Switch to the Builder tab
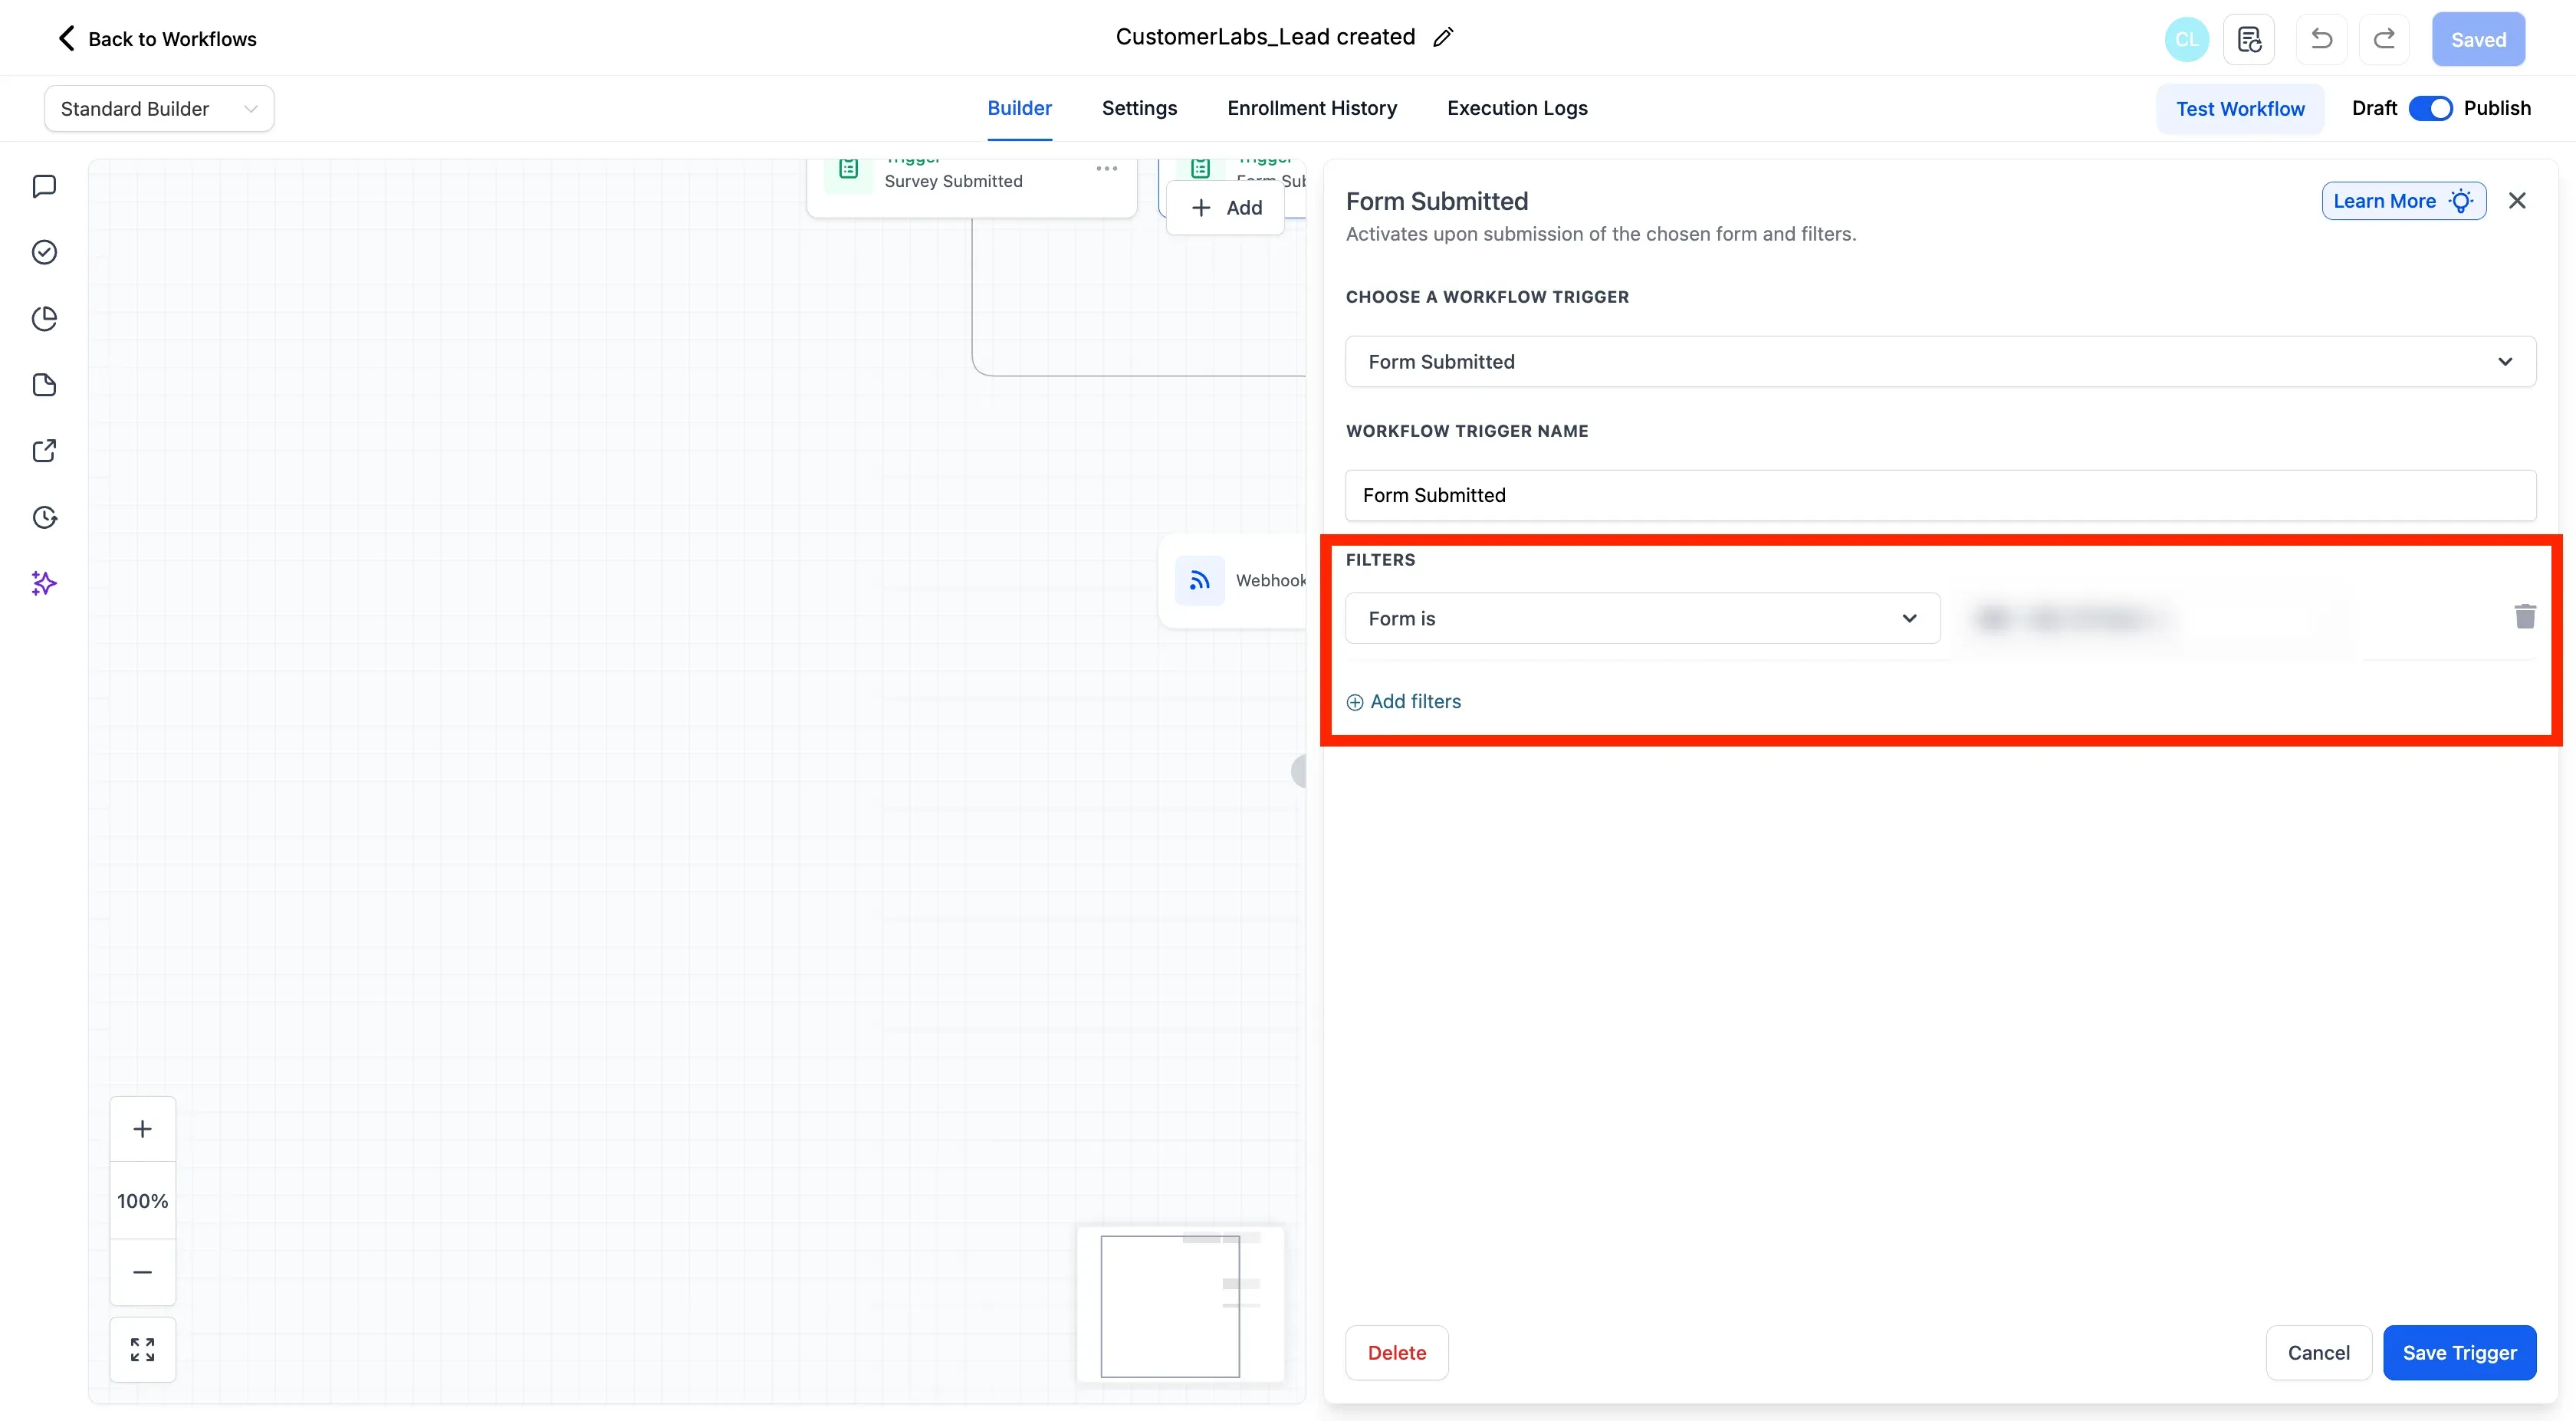 click(x=1019, y=108)
